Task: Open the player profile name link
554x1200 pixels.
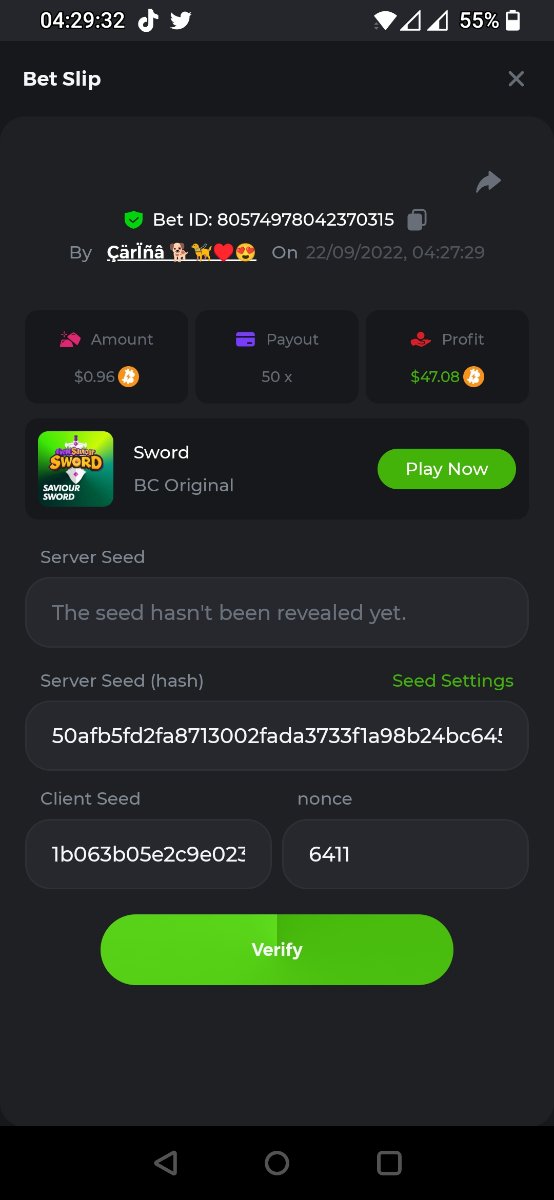Action: (x=181, y=253)
